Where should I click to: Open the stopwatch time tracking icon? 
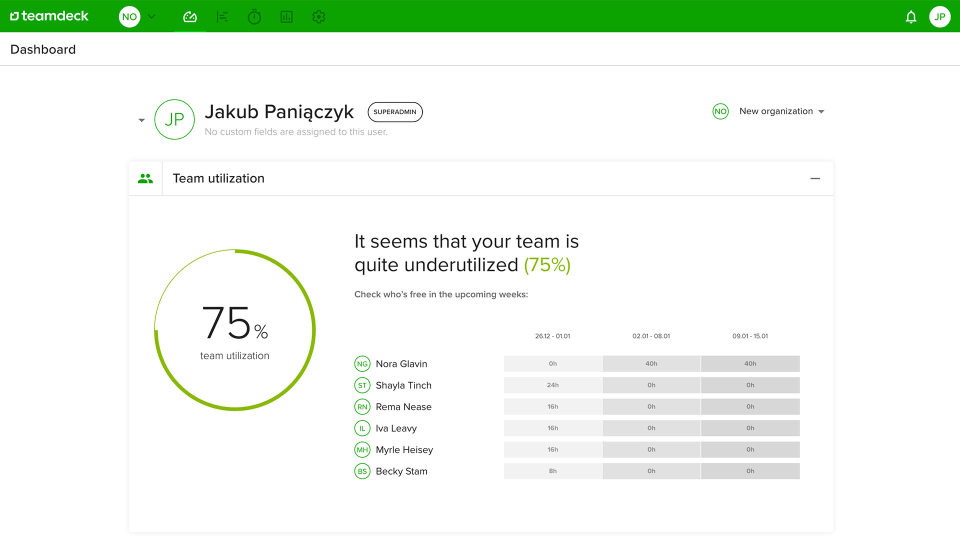click(x=254, y=17)
